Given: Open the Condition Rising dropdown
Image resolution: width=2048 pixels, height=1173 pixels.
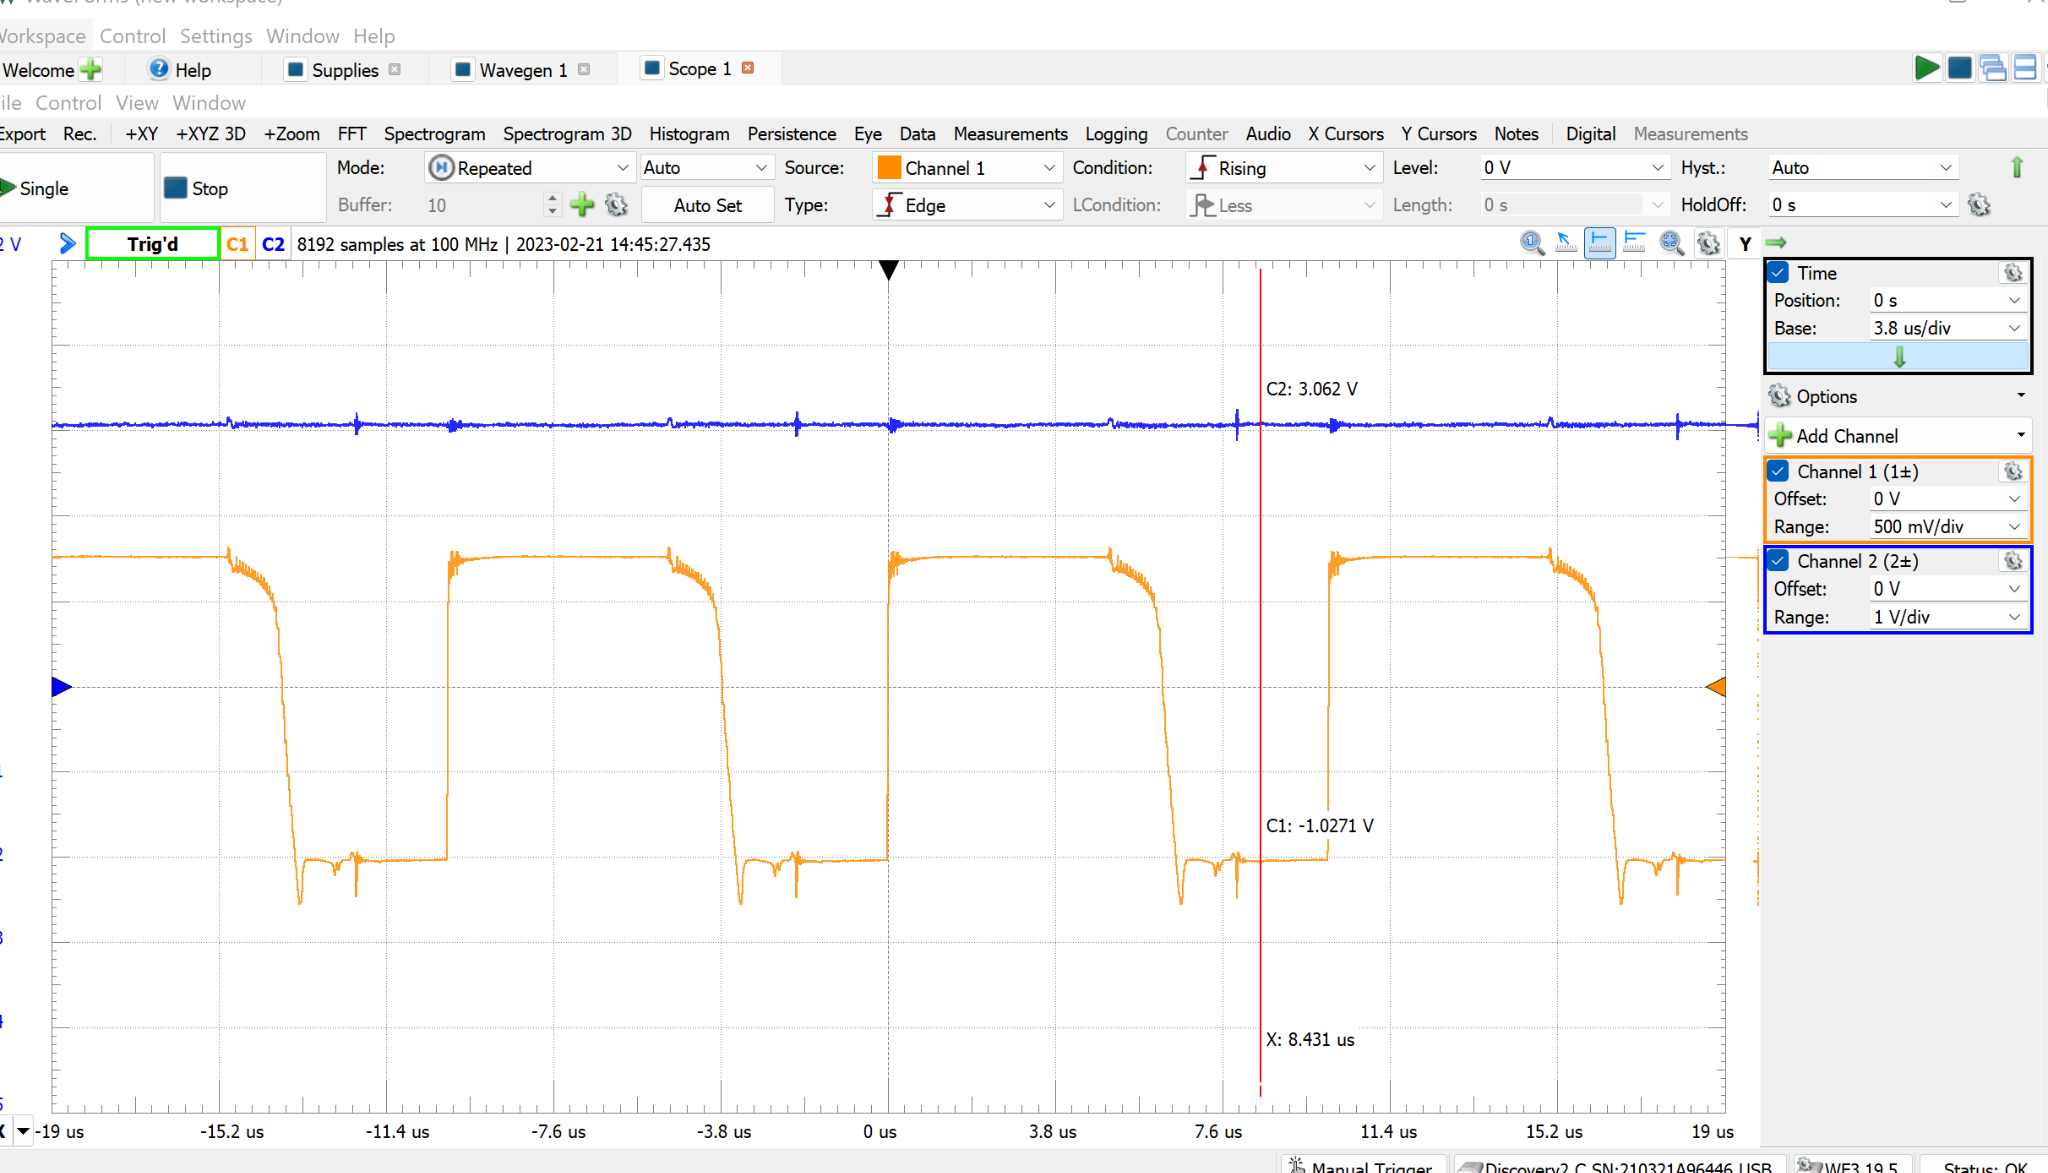Looking at the screenshot, I should [x=1284, y=168].
